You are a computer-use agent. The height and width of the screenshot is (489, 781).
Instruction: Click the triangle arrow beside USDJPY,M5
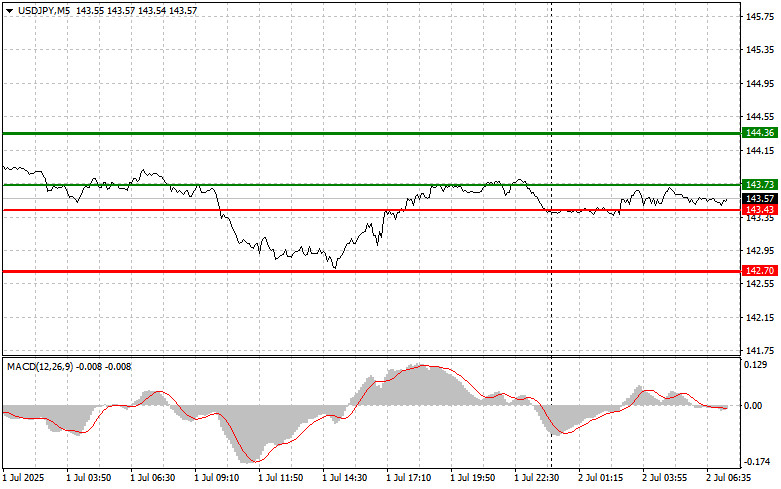9,9
